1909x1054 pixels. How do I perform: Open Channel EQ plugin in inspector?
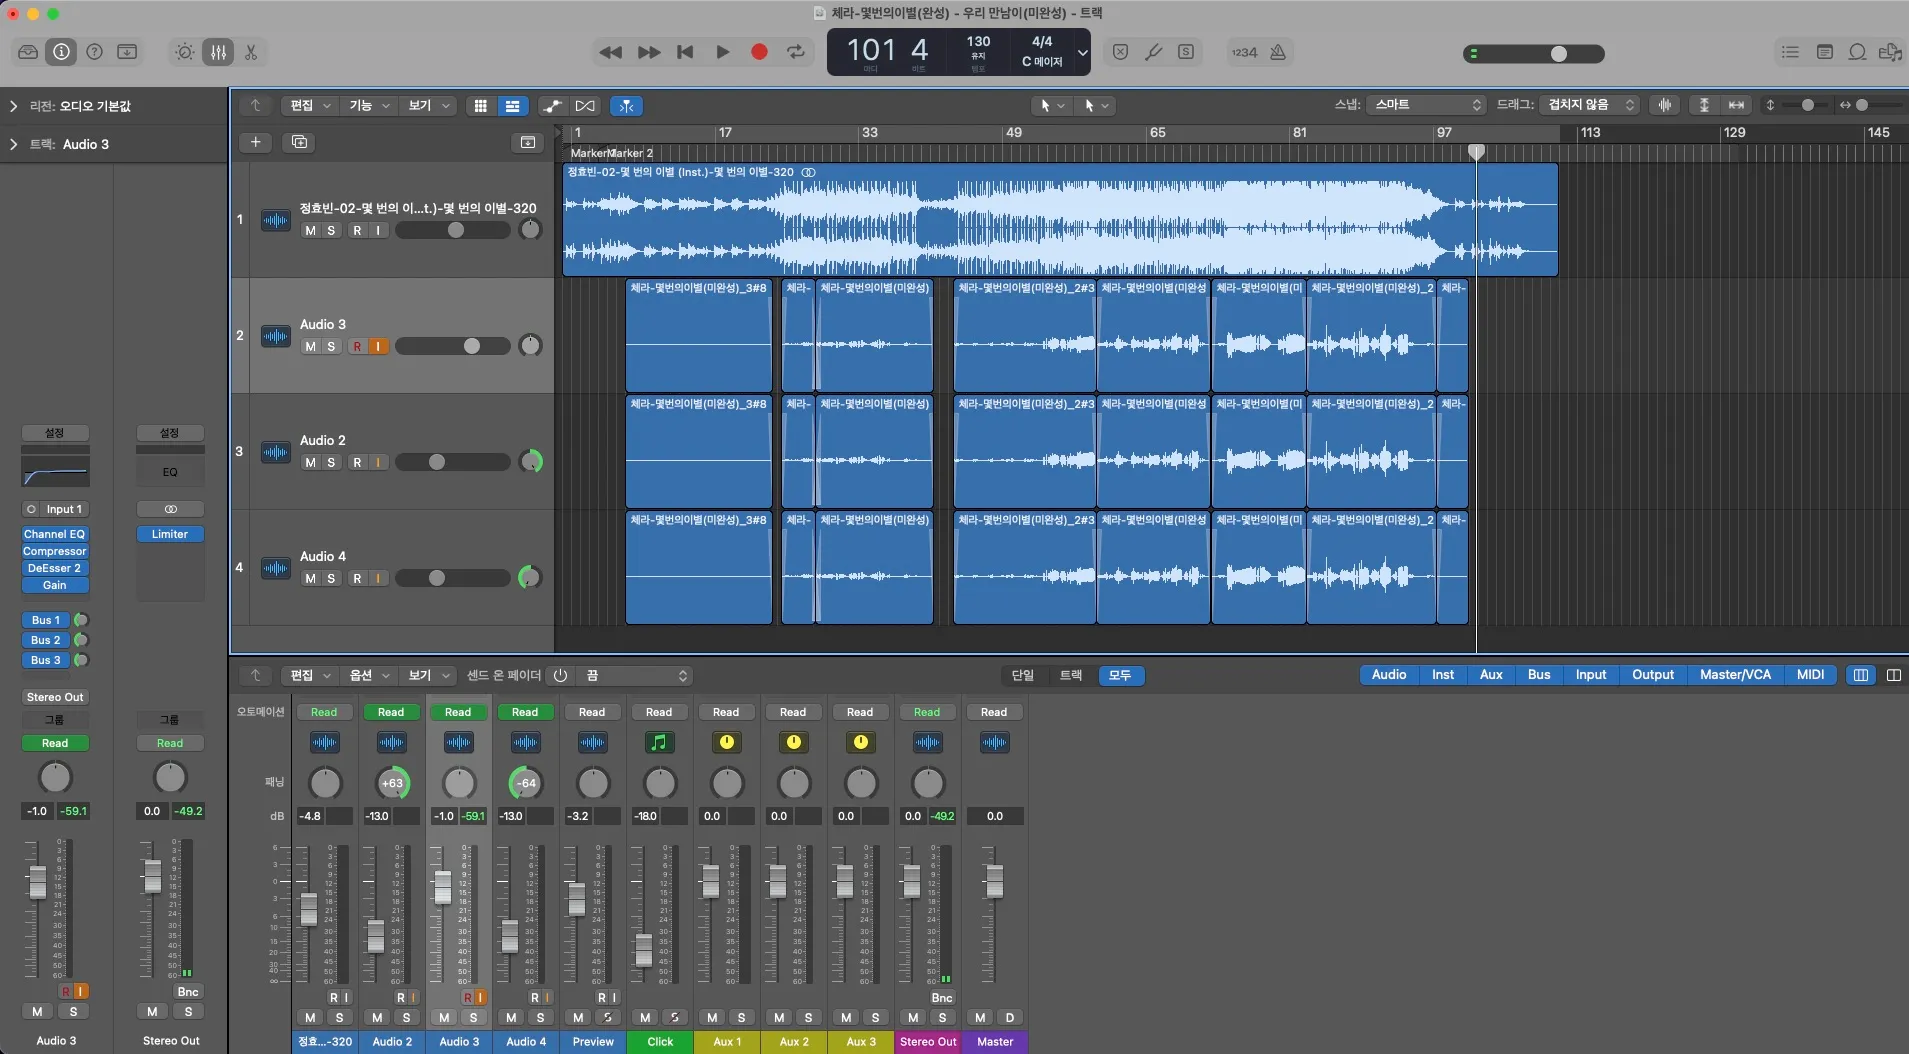point(55,534)
